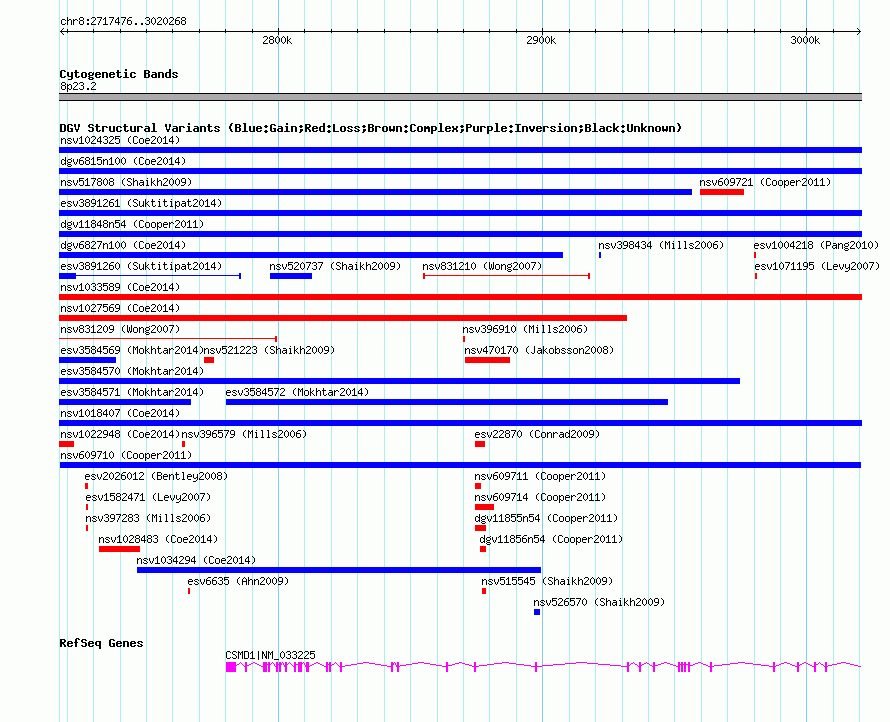Click the chr8:2717476..3020268 coordinate label

pyautogui.click(x=123, y=21)
